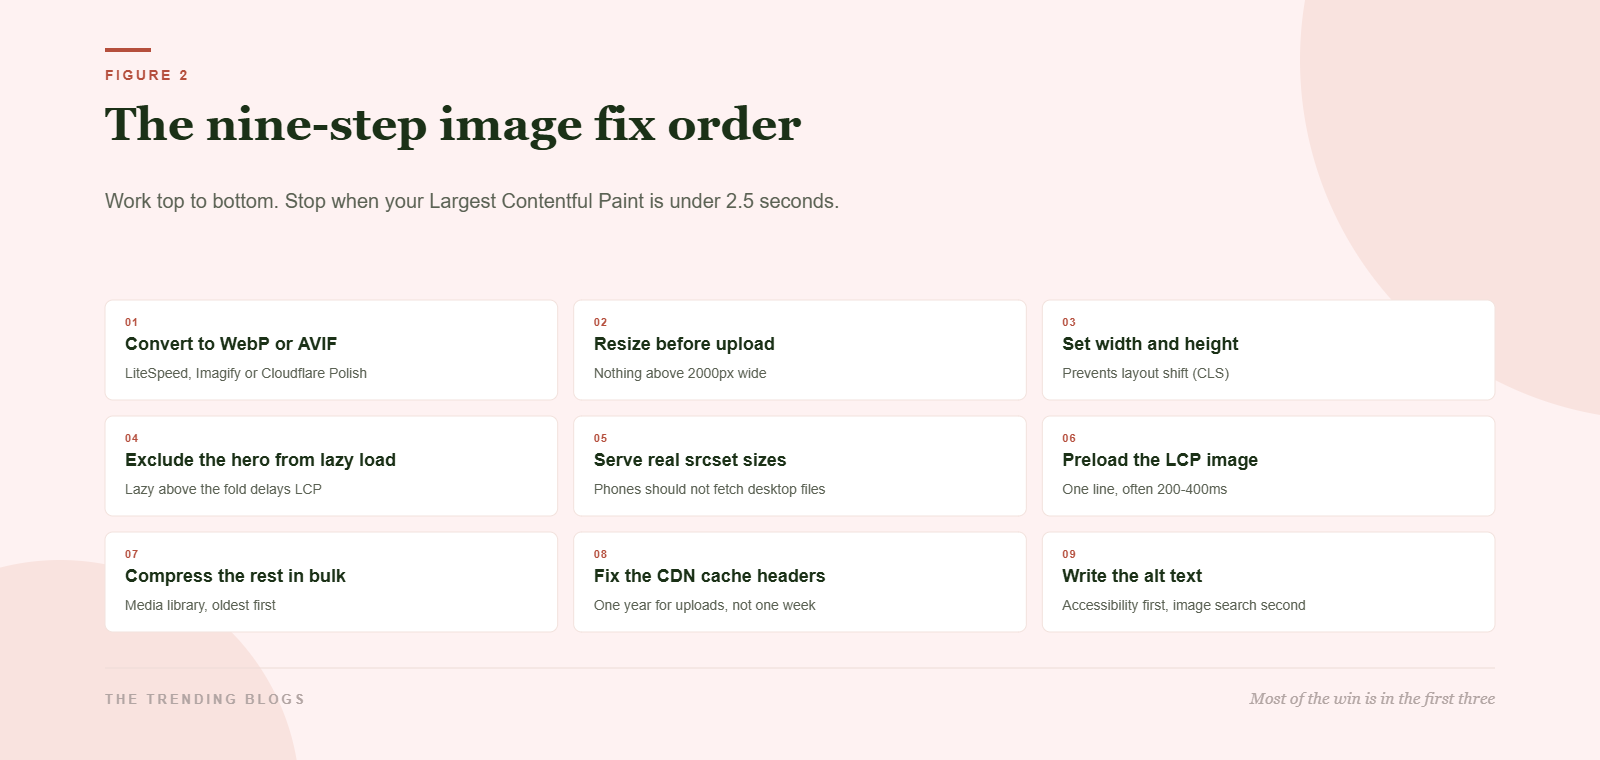Click 'Convert to WebP or AVIF' title
The width and height of the screenshot is (1600, 760).
231,344
